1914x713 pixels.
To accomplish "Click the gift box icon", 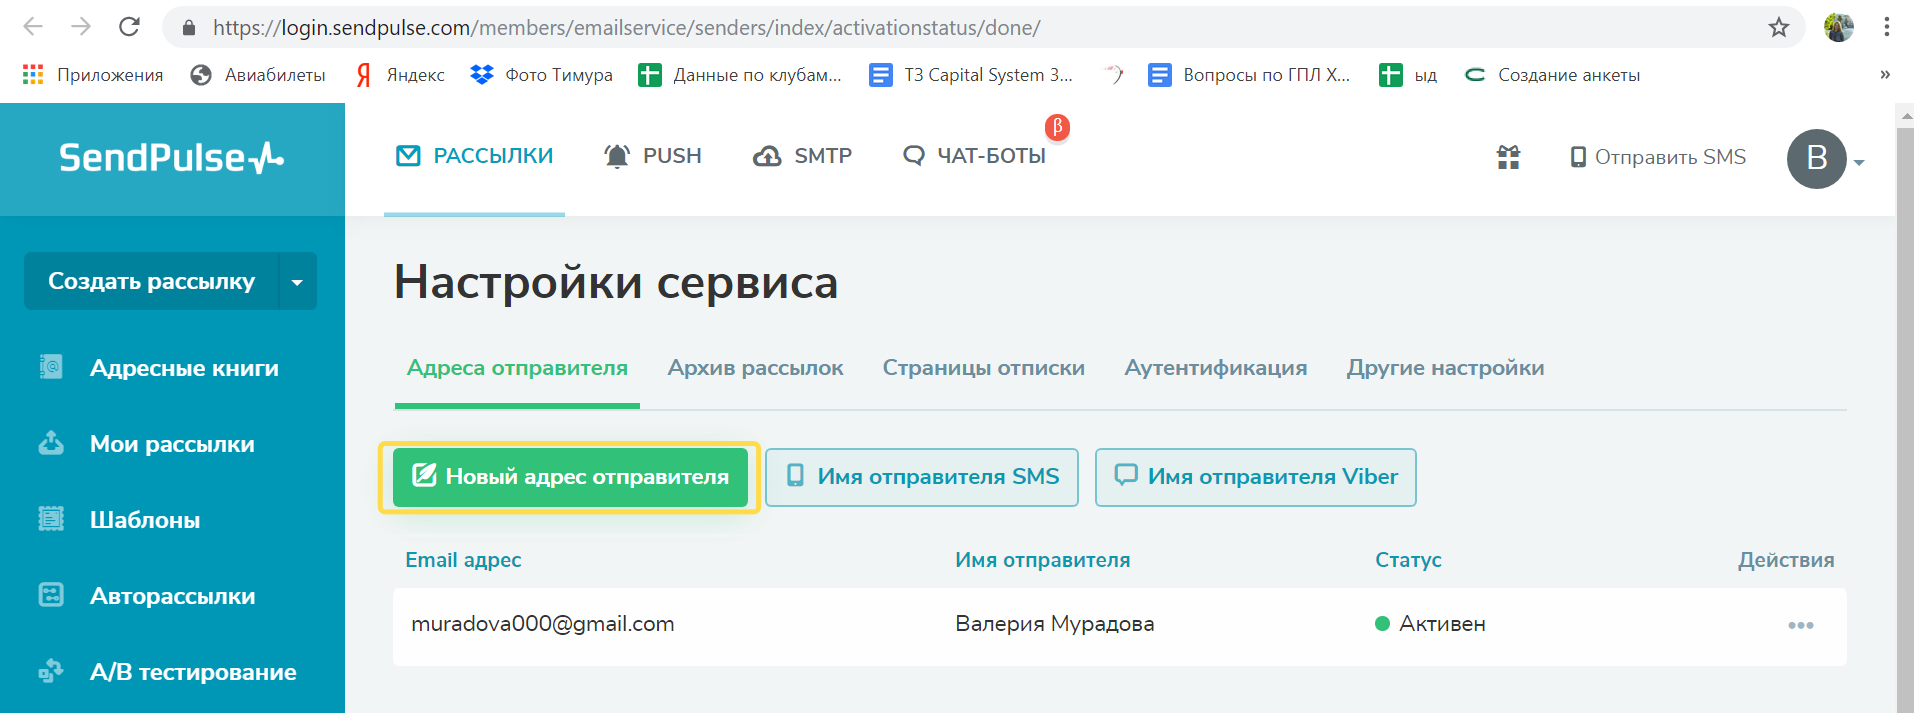I will [x=1508, y=157].
